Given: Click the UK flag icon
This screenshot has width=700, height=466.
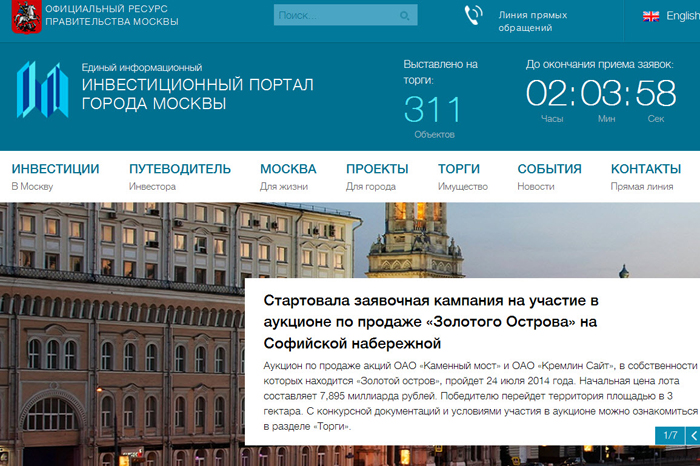Looking at the screenshot, I should pyautogui.click(x=651, y=17).
